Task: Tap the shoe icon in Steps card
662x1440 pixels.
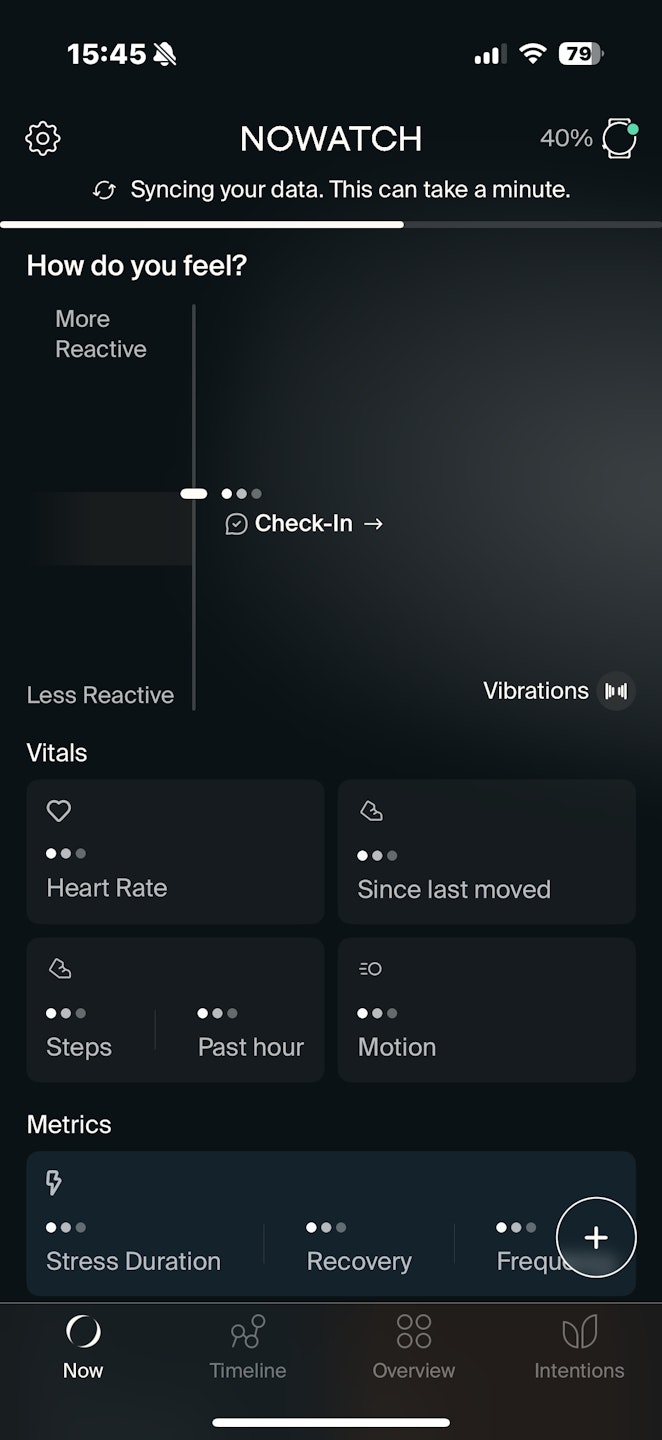Action: coord(59,969)
